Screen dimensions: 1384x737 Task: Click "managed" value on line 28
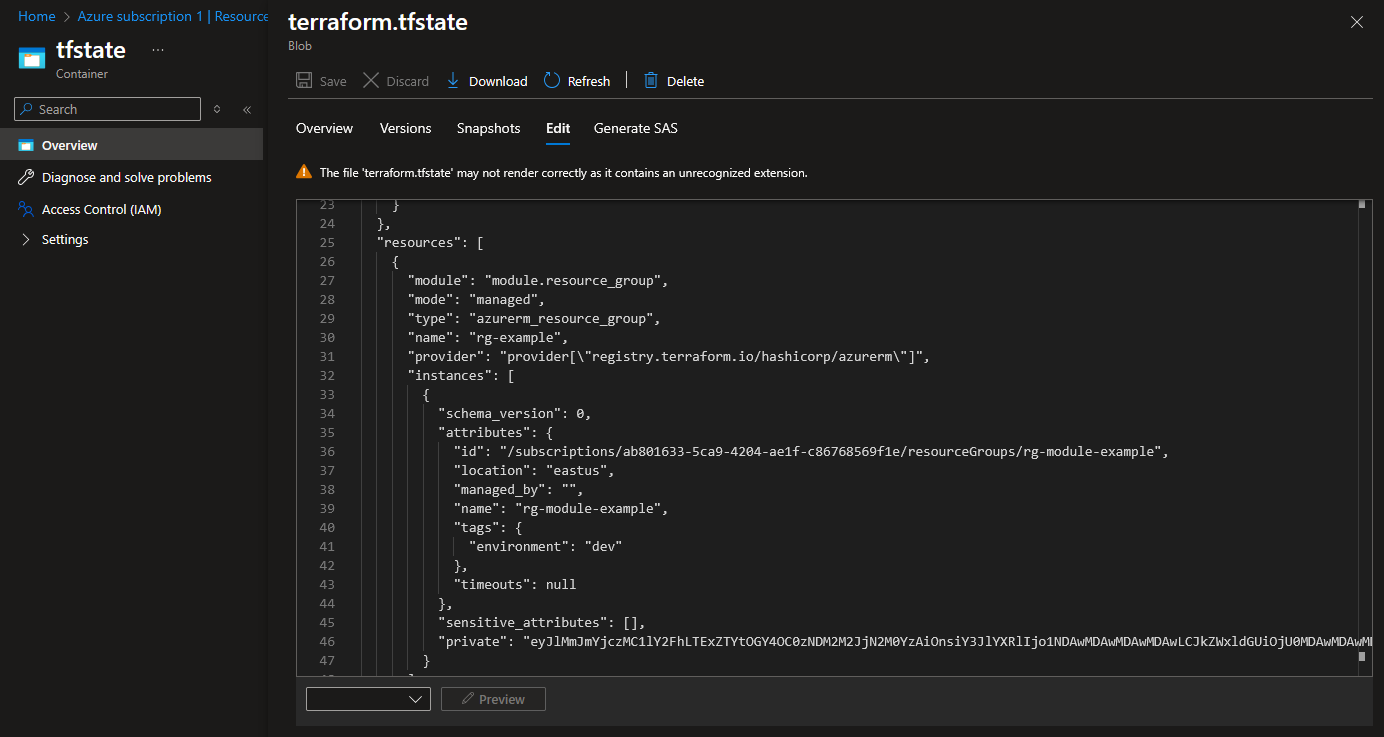[x=506, y=299]
